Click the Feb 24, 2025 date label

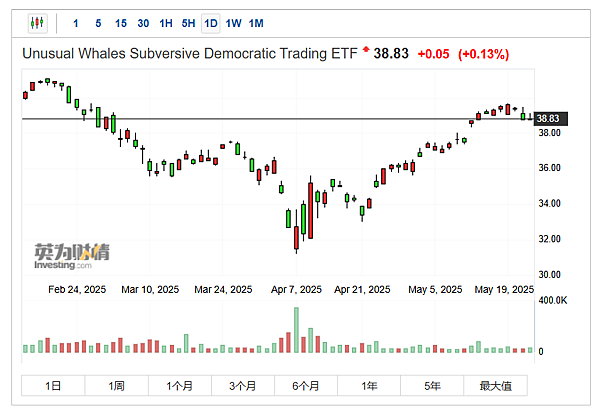(x=77, y=289)
